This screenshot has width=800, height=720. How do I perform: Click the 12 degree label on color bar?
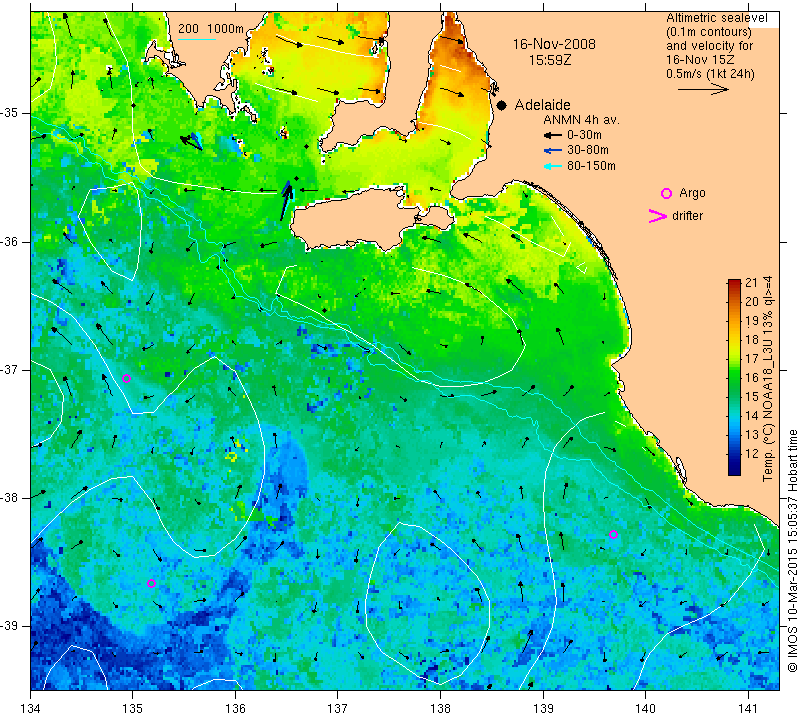(x=752, y=453)
